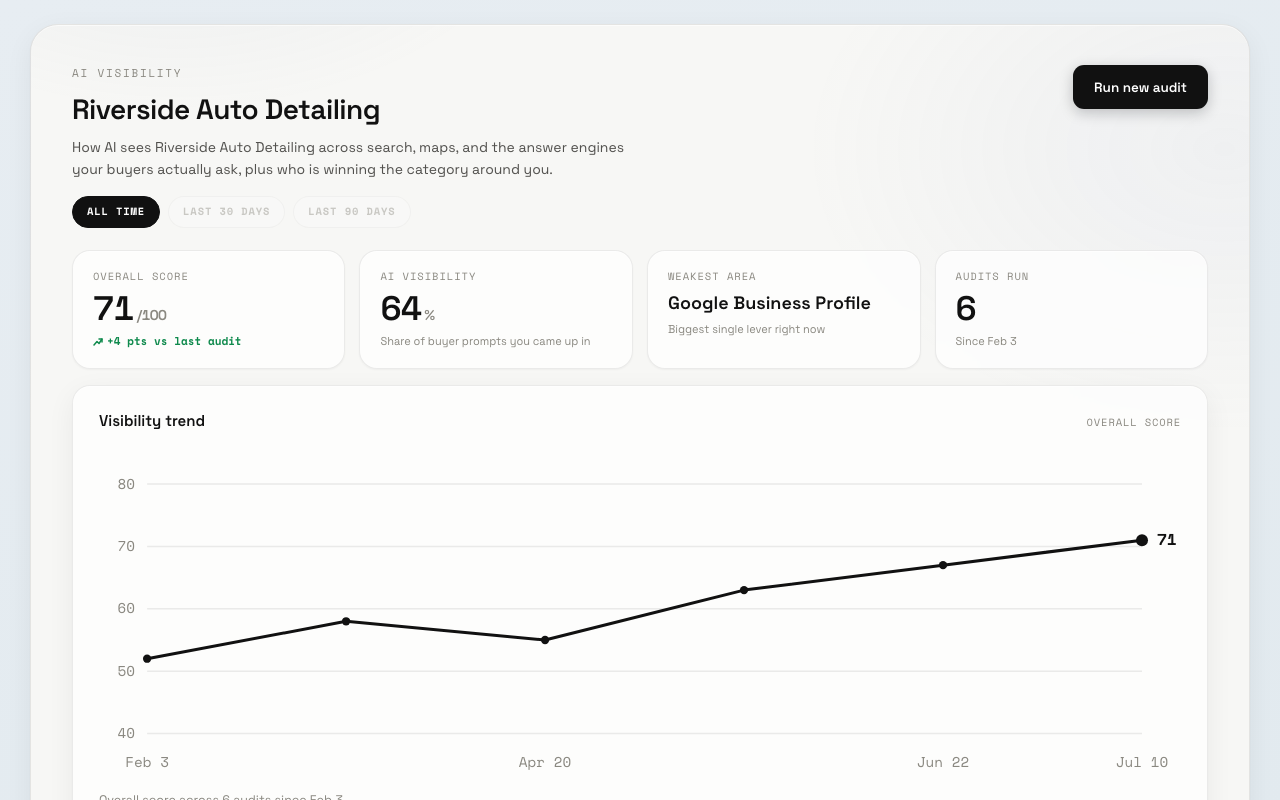Screen dimensions: 1280x800
Task: Click the upward trend arrow icon
Action: pyautogui.click(x=98, y=342)
